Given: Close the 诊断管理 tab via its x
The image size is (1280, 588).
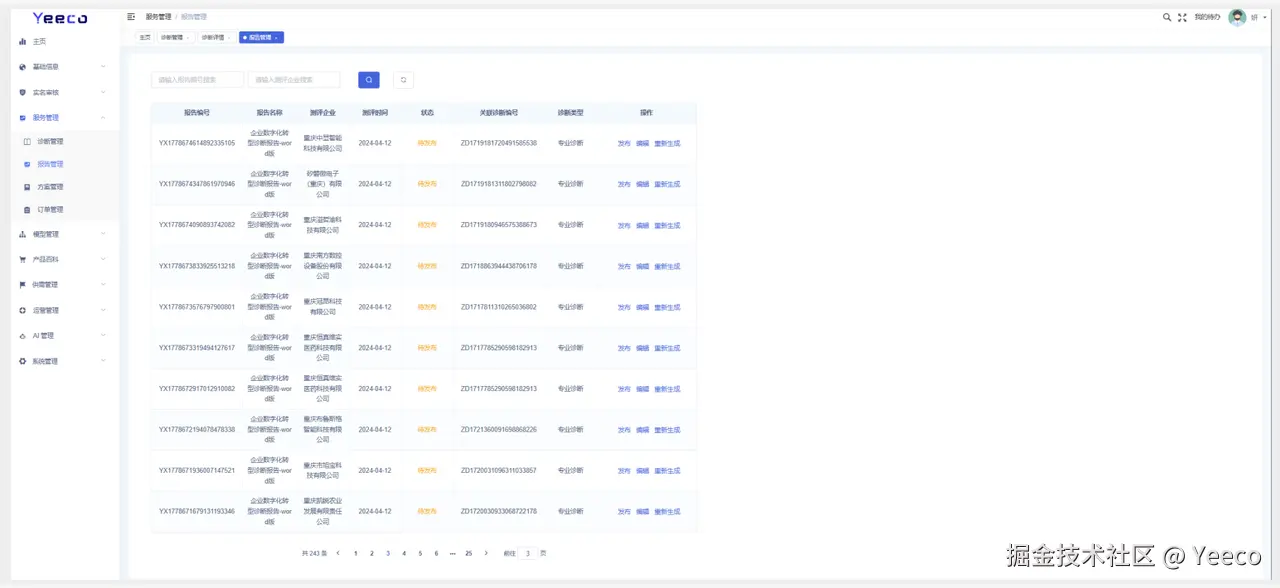Looking at the screenshot, I should (x=189, y=37).
